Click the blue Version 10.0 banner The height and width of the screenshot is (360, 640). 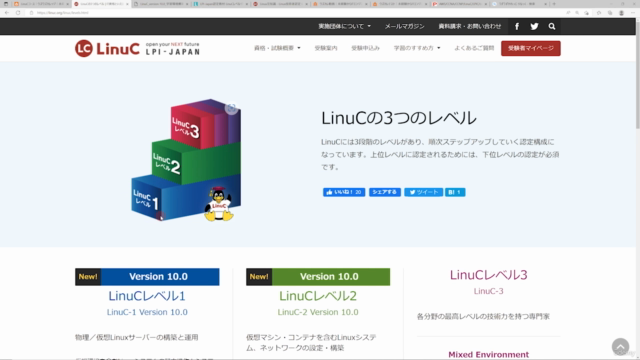pos(147,277)
